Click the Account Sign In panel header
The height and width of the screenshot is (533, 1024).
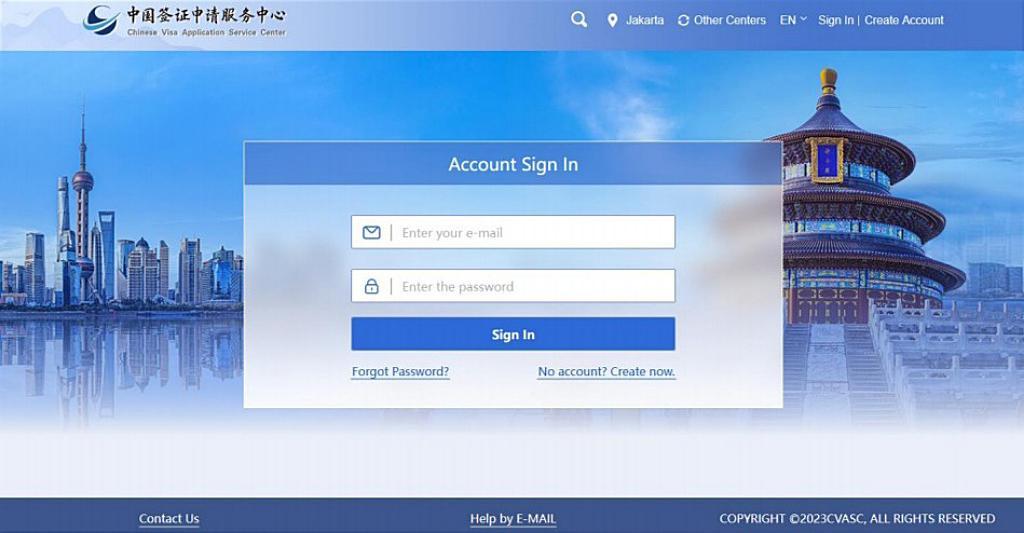point(513,164)
